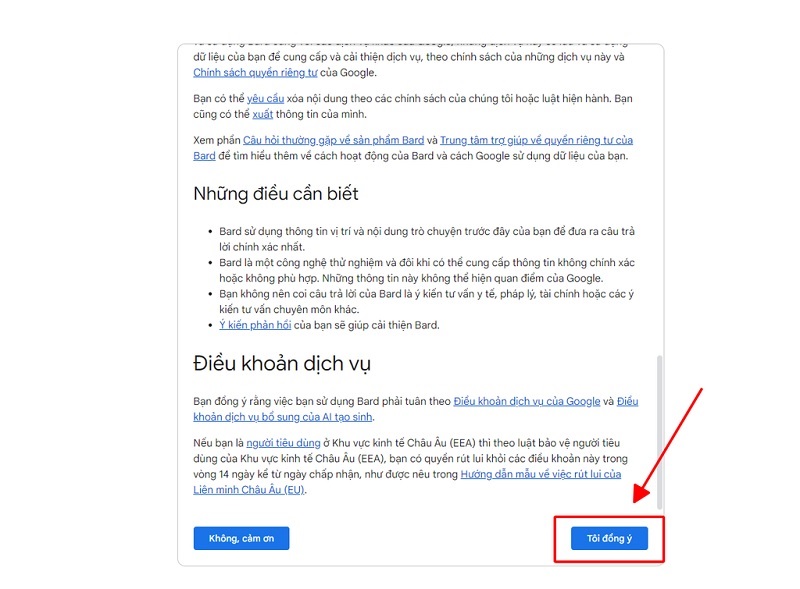This screenshot has height=589, width=800.
Task: Open 'Điều khoản dịch vụ bổ sung' AI link
Action: click(283, 417)
